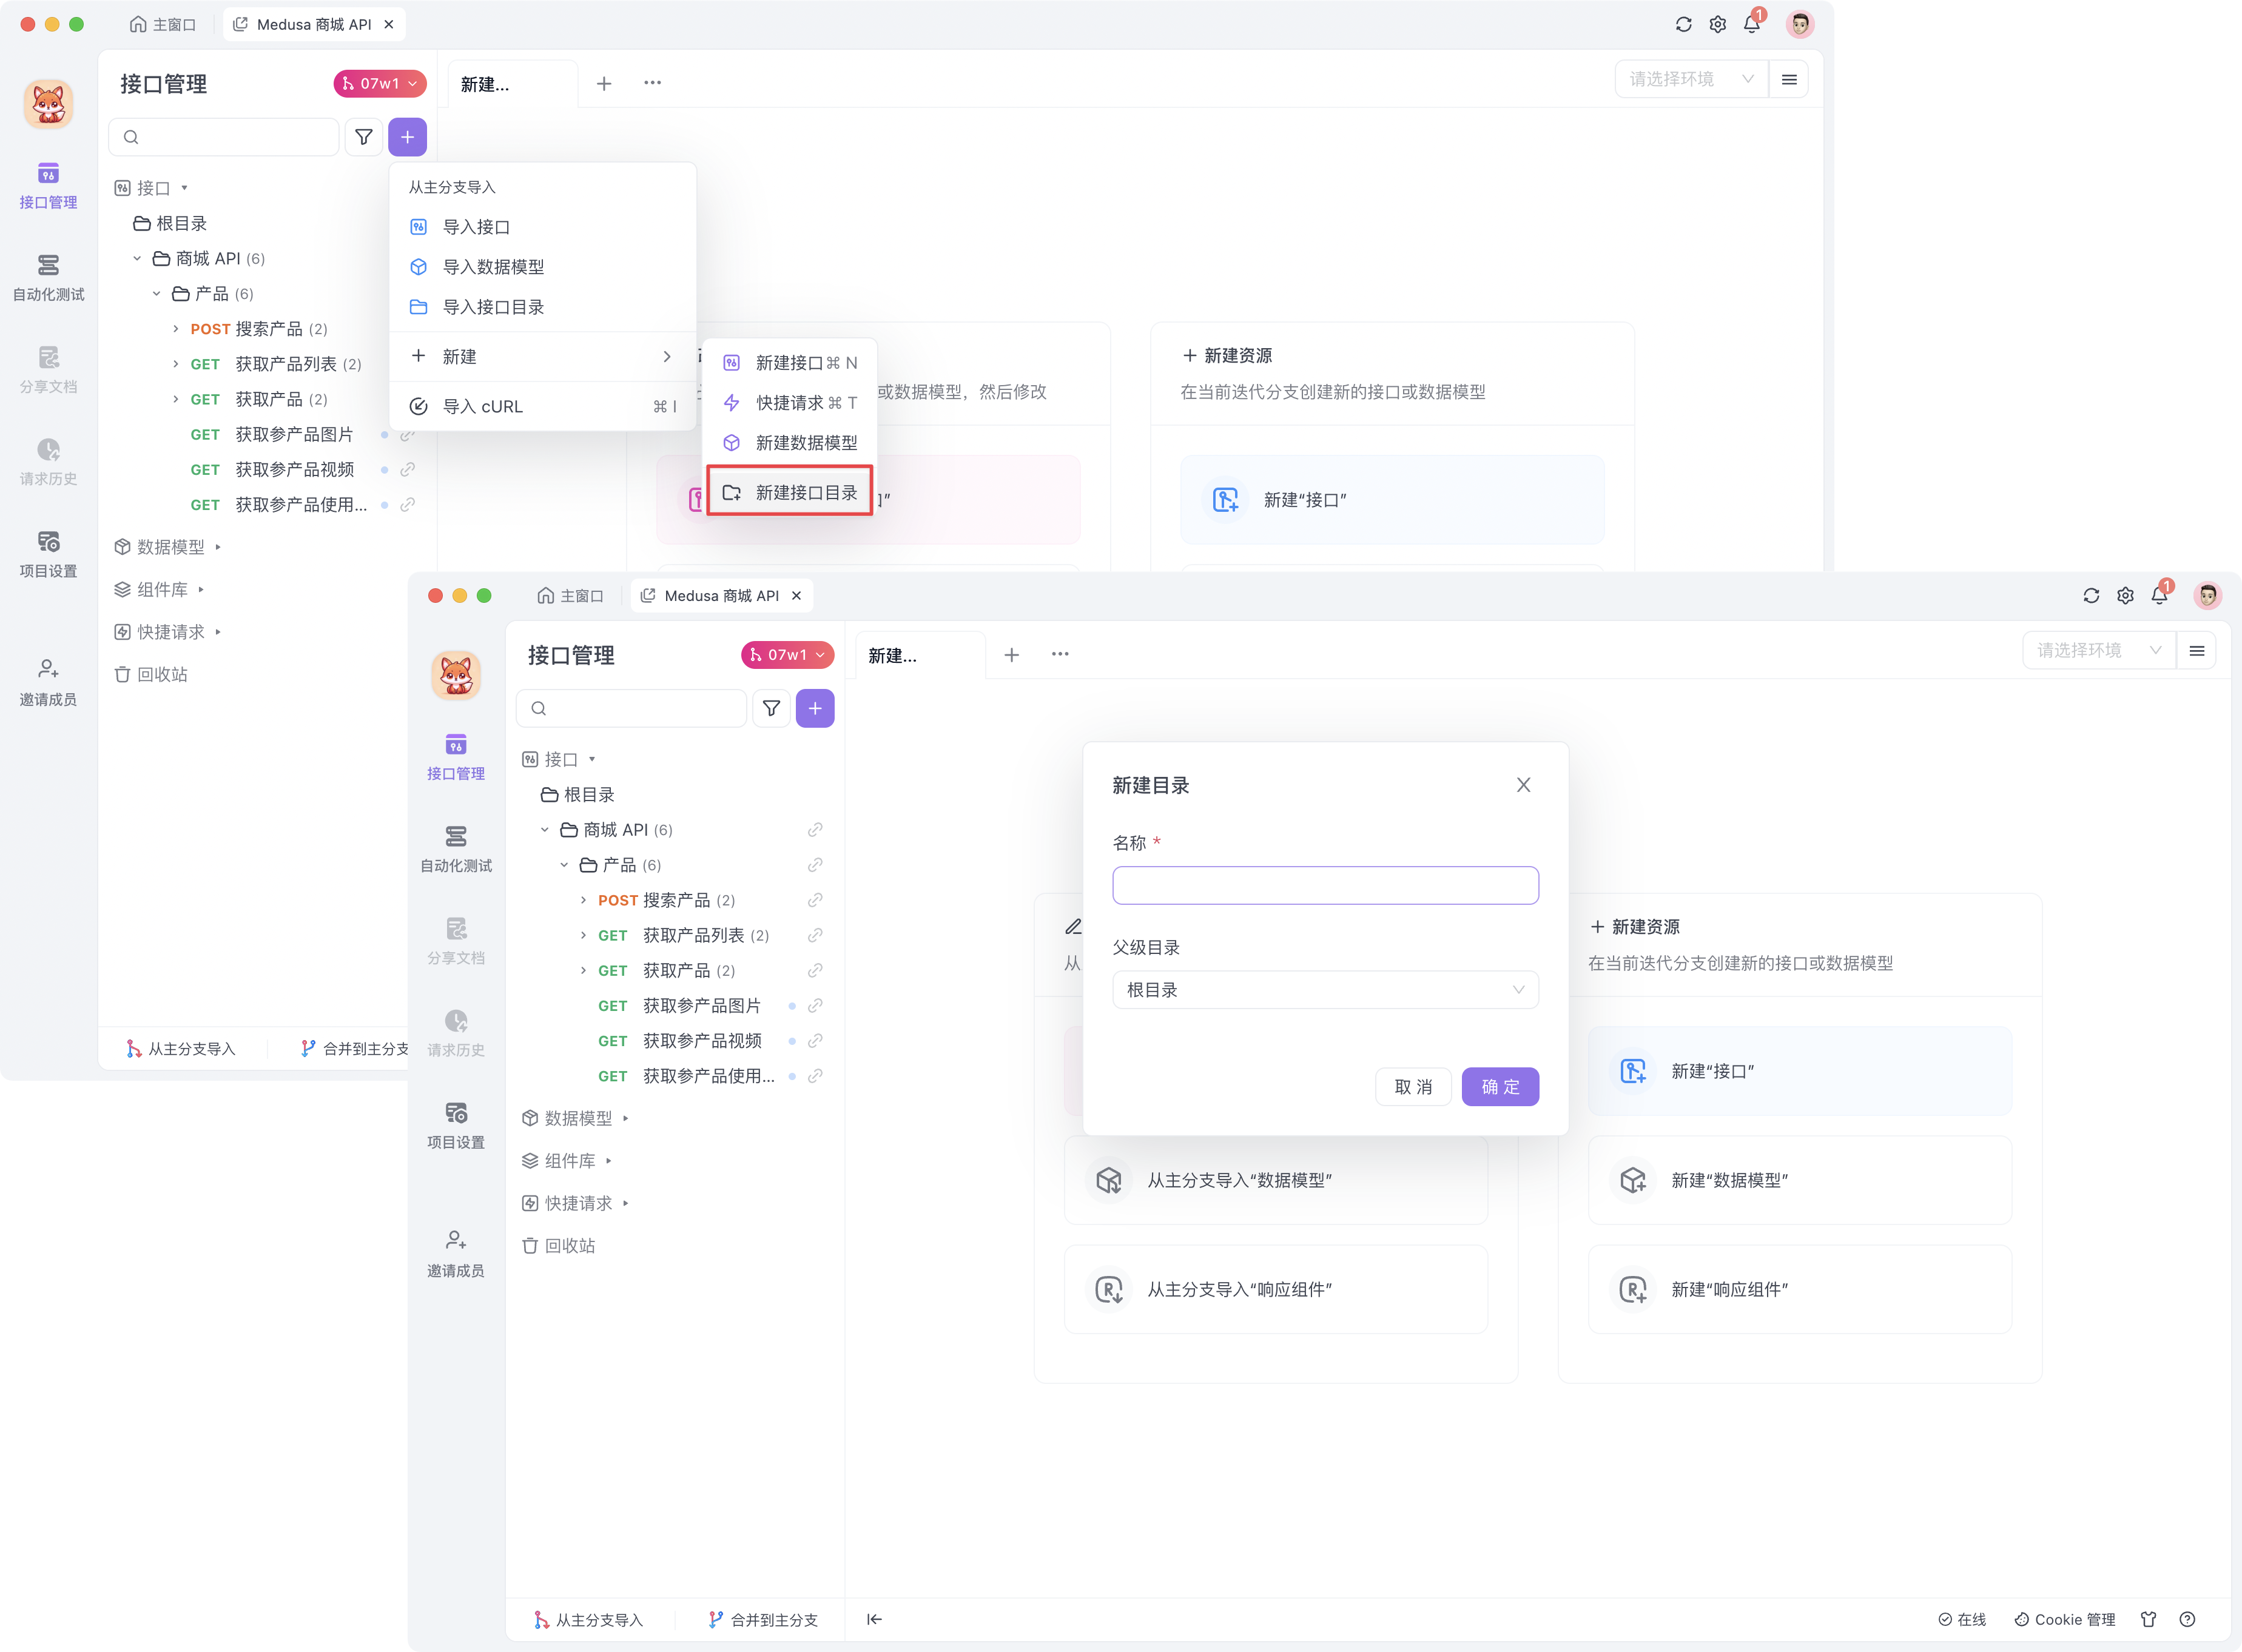Choose 新建接口目录 from the context menu
Screen dimensions: 2242x1652
789,492
